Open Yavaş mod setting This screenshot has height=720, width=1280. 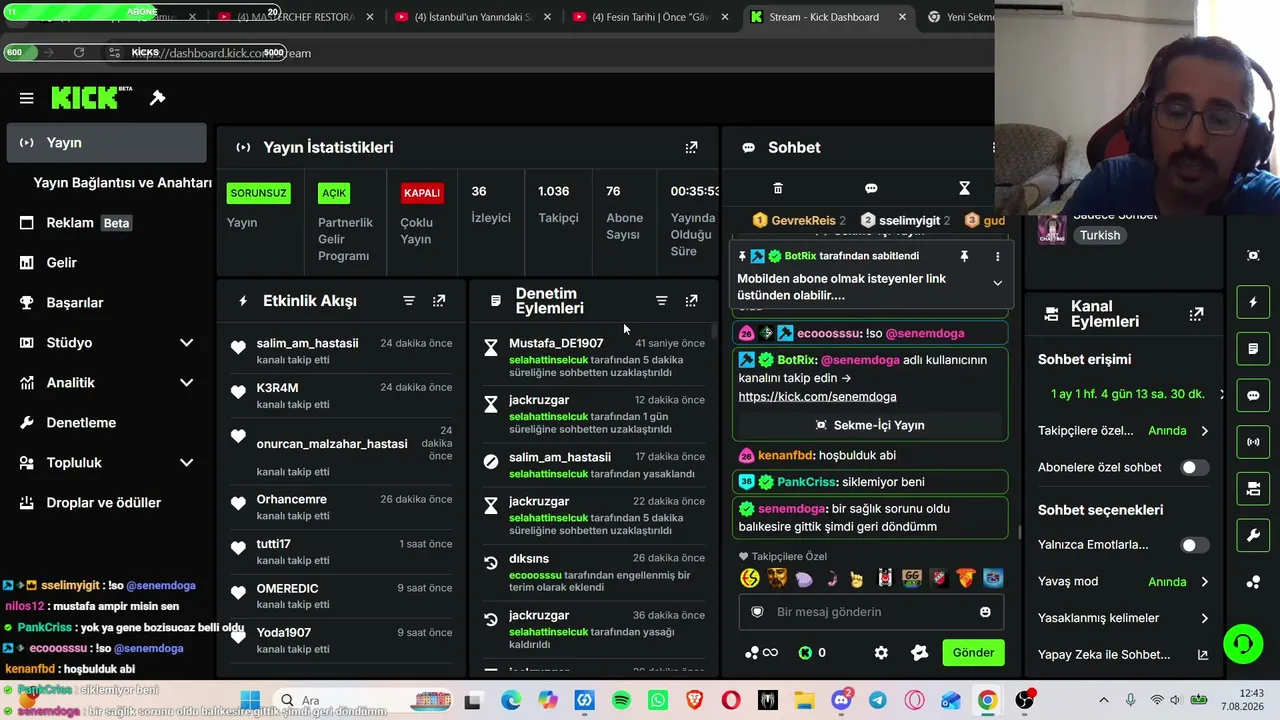pyautogui.click(x=1123, y=582)
